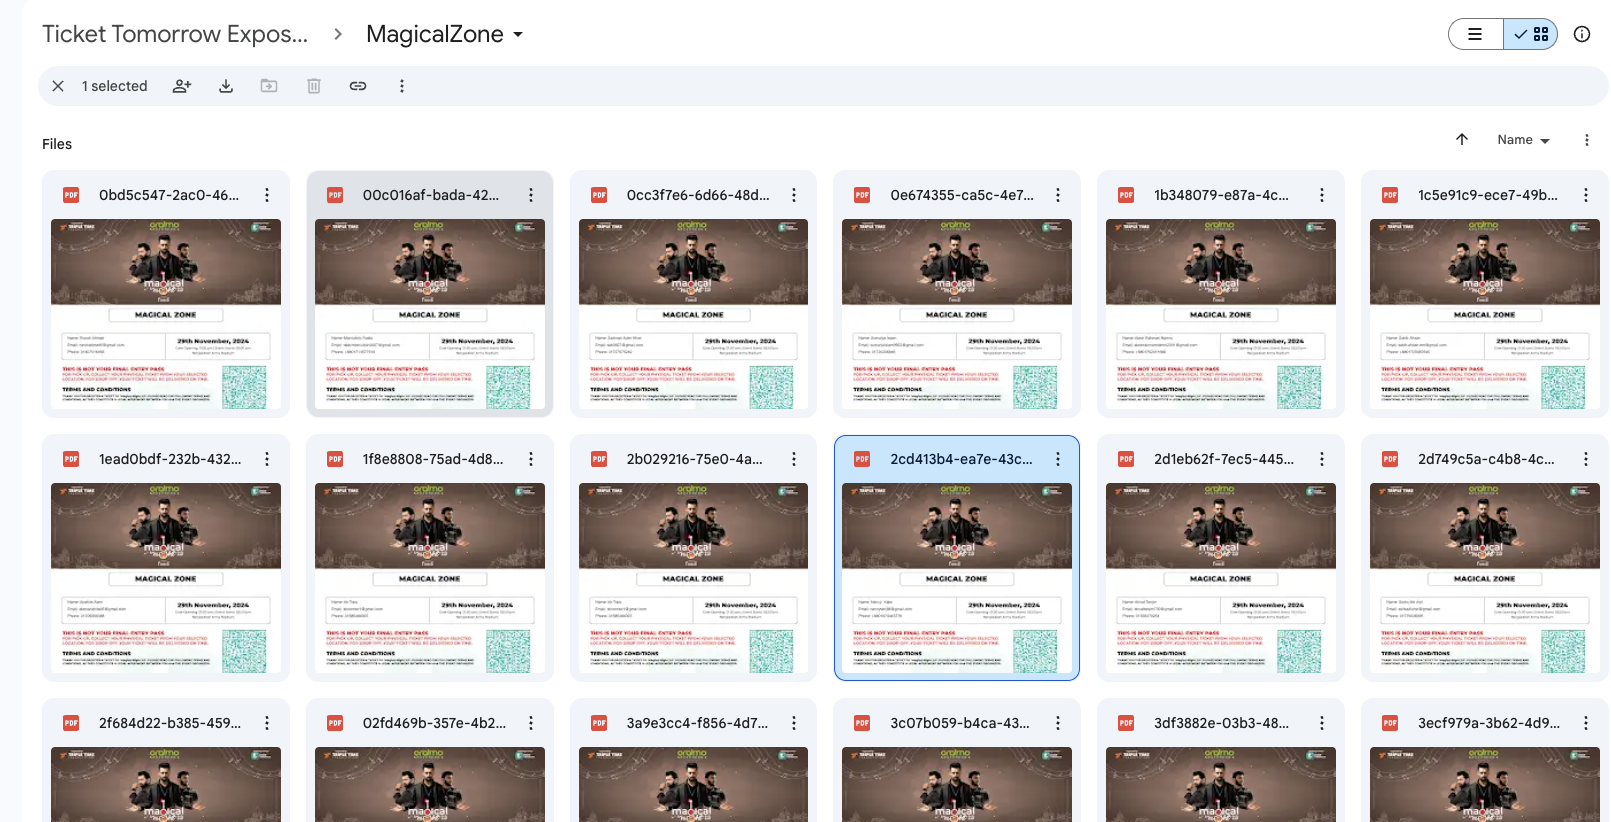The image size is (1611, 822).
Task: Open more sort options menu
Action: (x=1587, y=140)
